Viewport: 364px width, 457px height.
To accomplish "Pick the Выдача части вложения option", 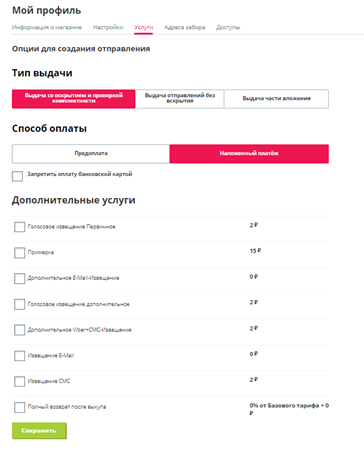I will click(x=276, y=99).
